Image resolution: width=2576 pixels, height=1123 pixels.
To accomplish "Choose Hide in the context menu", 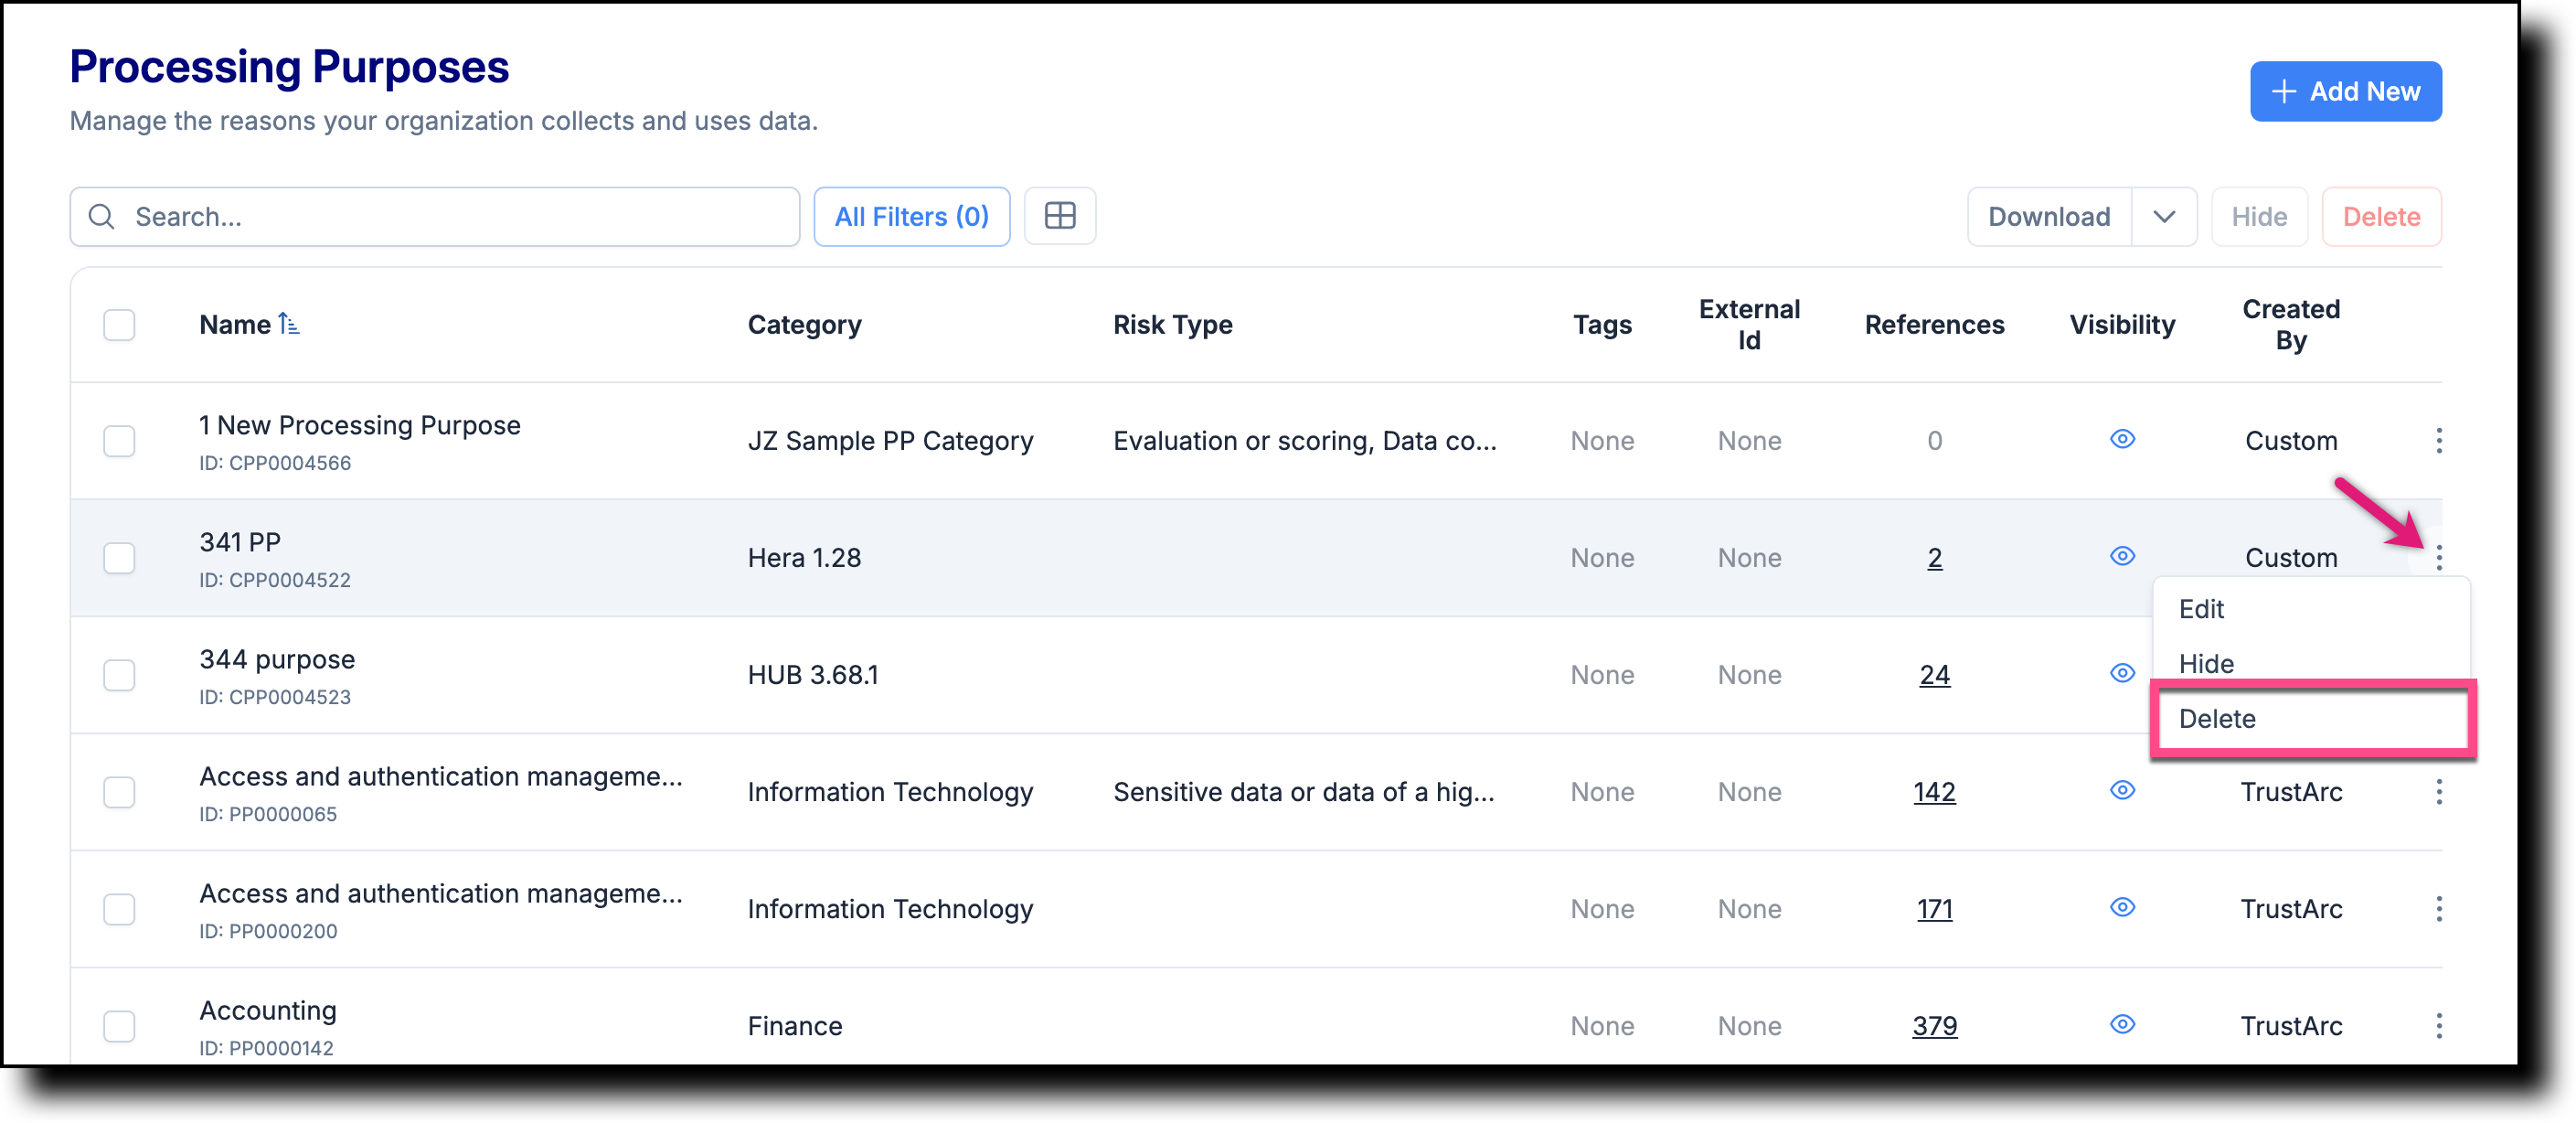I will 2206,663.
